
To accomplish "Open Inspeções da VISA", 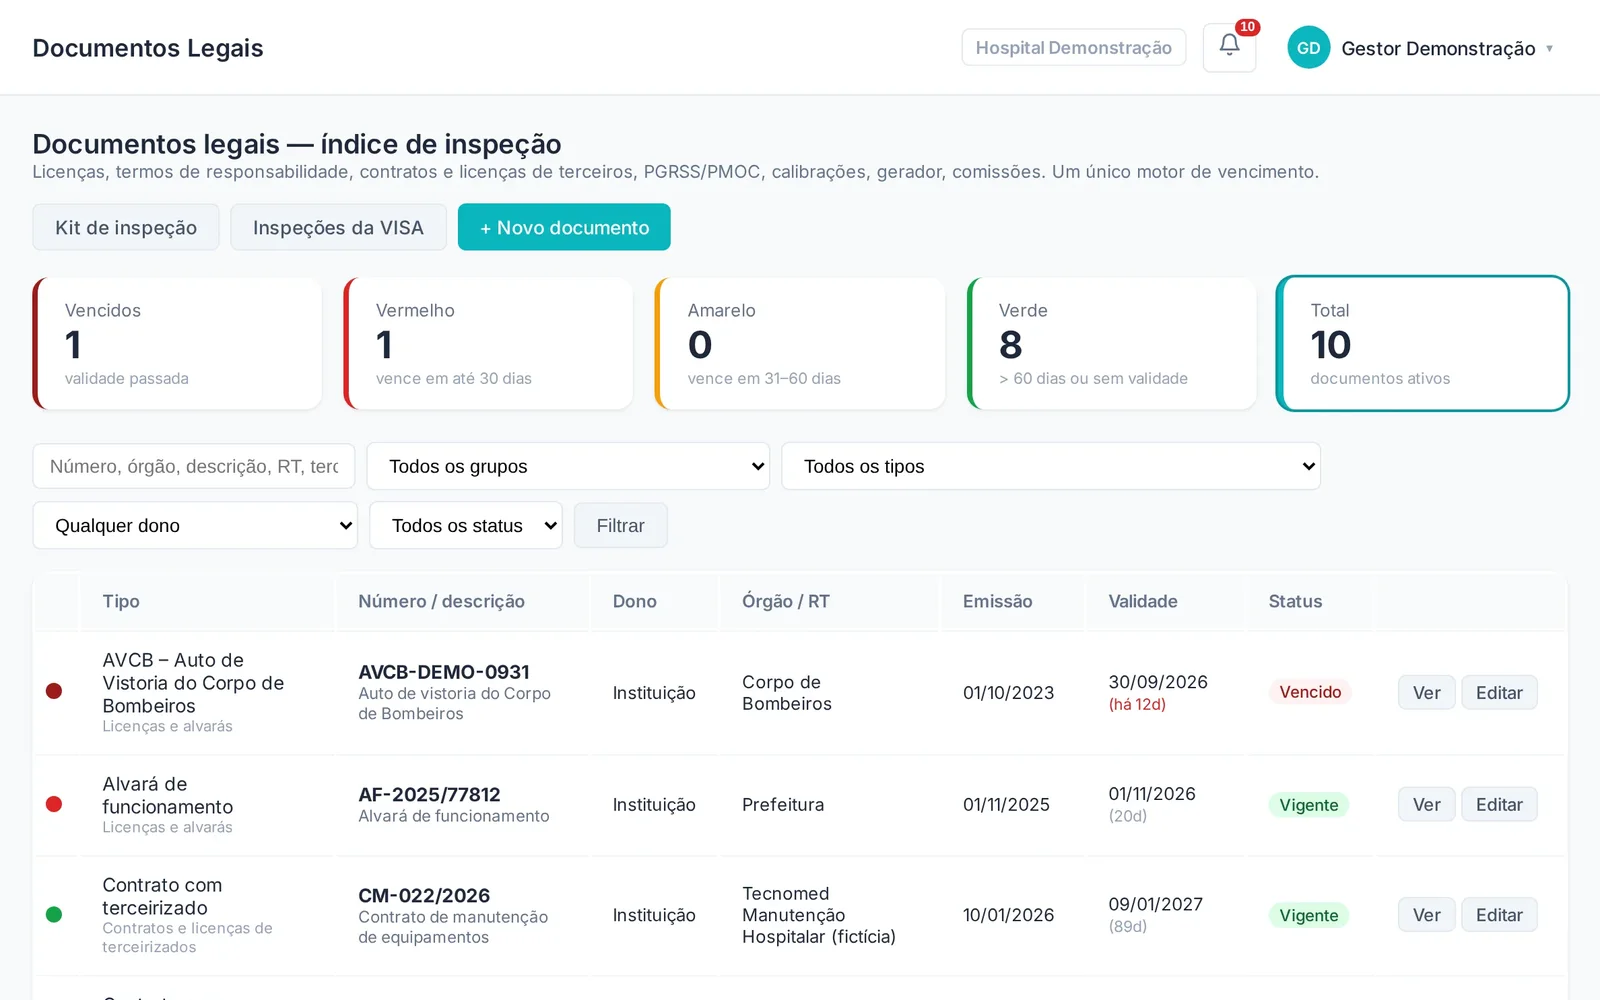I will (x=338, y=227).
